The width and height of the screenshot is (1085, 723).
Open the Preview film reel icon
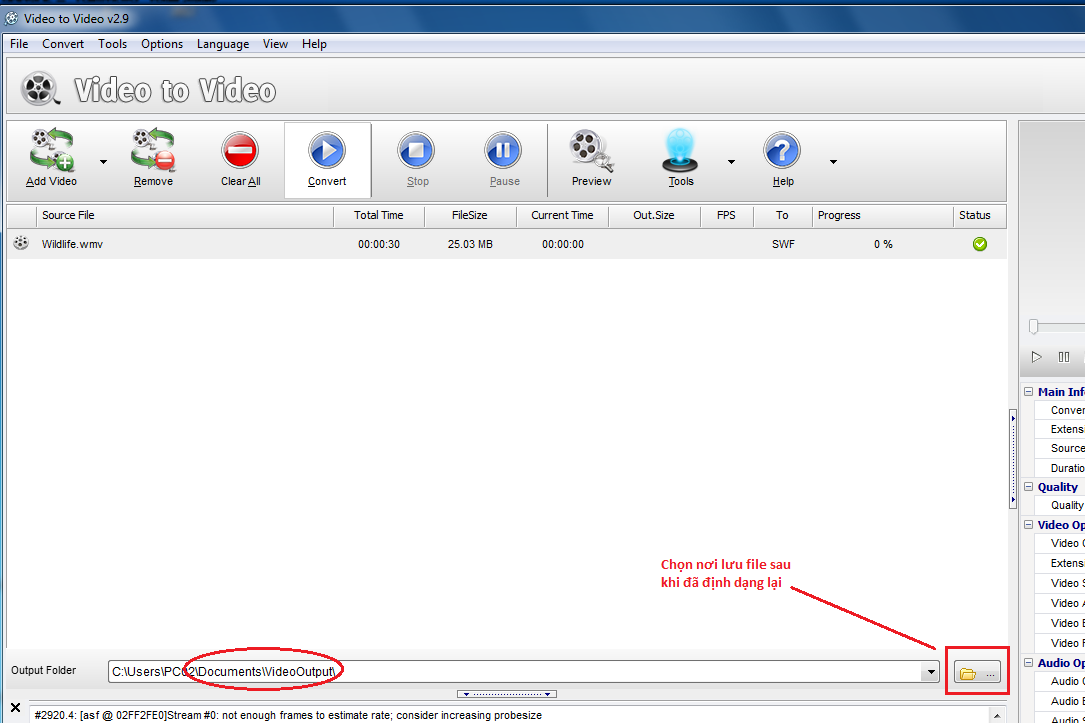pos(591,152)
